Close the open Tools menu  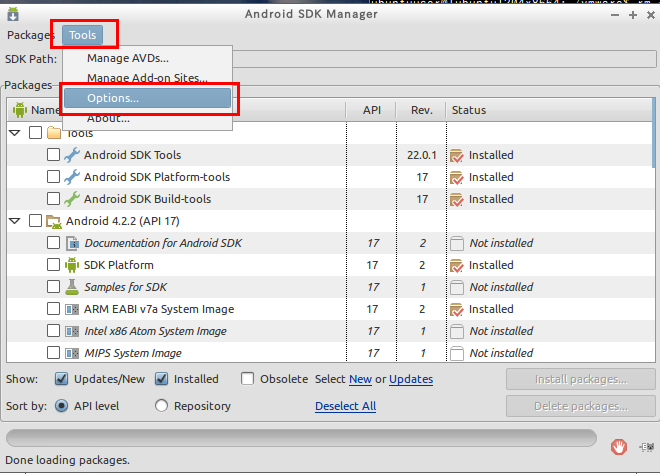coord(82,35)
